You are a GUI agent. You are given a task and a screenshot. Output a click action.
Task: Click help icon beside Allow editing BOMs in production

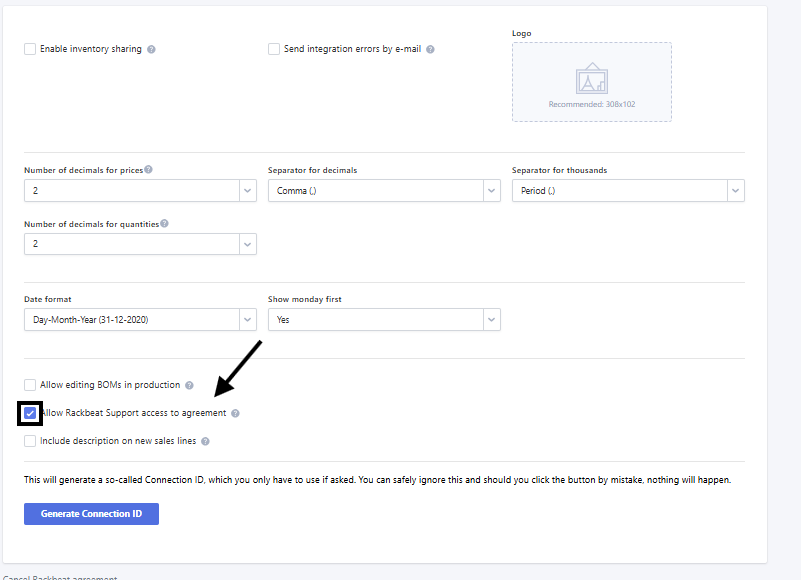coord(189,385)
